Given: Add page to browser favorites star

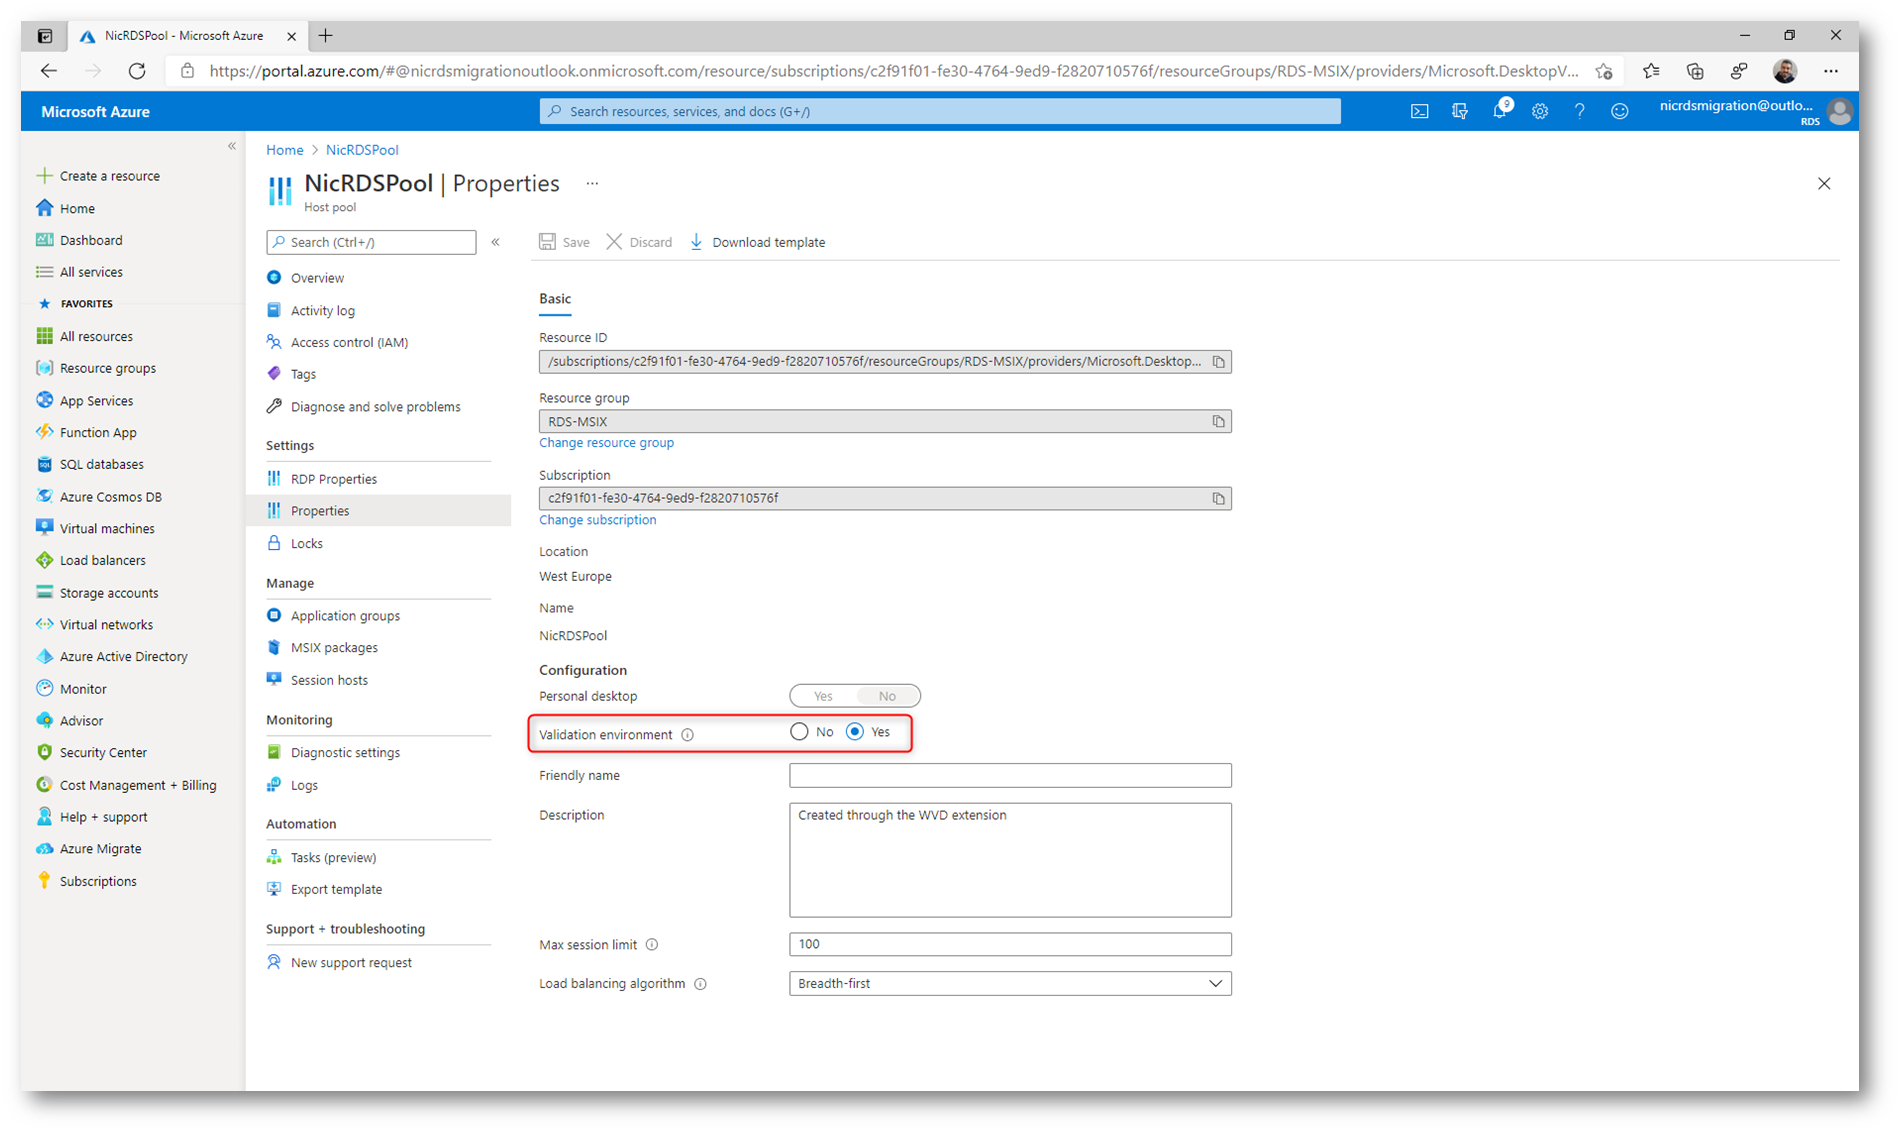Looking at the screenshot, I should pyautogui.click(x=1604, y=71).
